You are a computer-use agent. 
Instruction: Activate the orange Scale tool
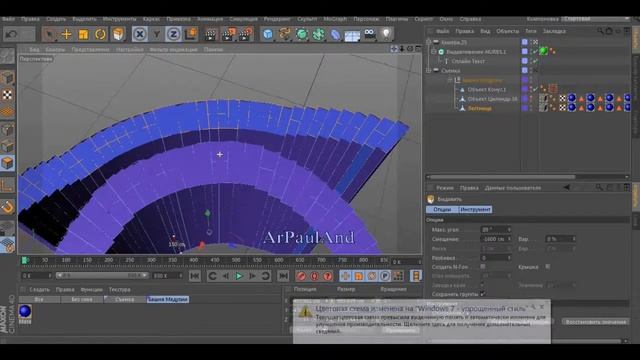click(x=83, y=34)
